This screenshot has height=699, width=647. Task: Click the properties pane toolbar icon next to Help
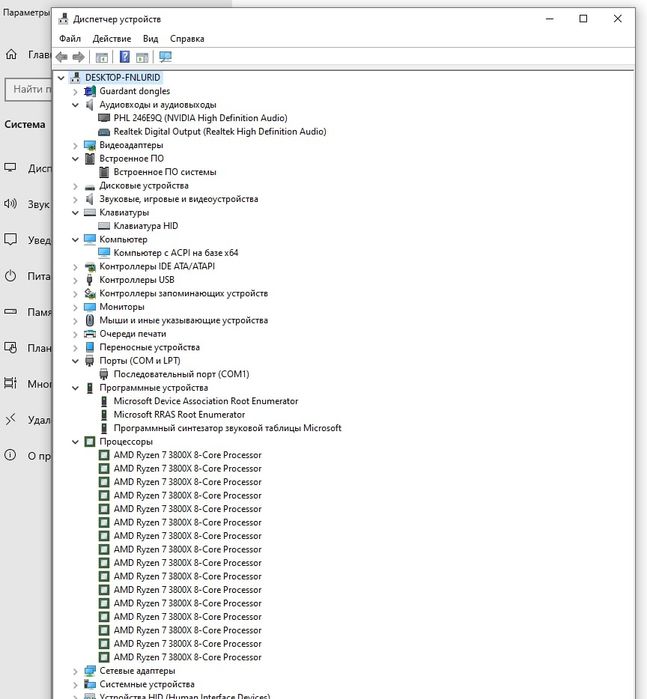pyautogui.click(x=142, y=57)
